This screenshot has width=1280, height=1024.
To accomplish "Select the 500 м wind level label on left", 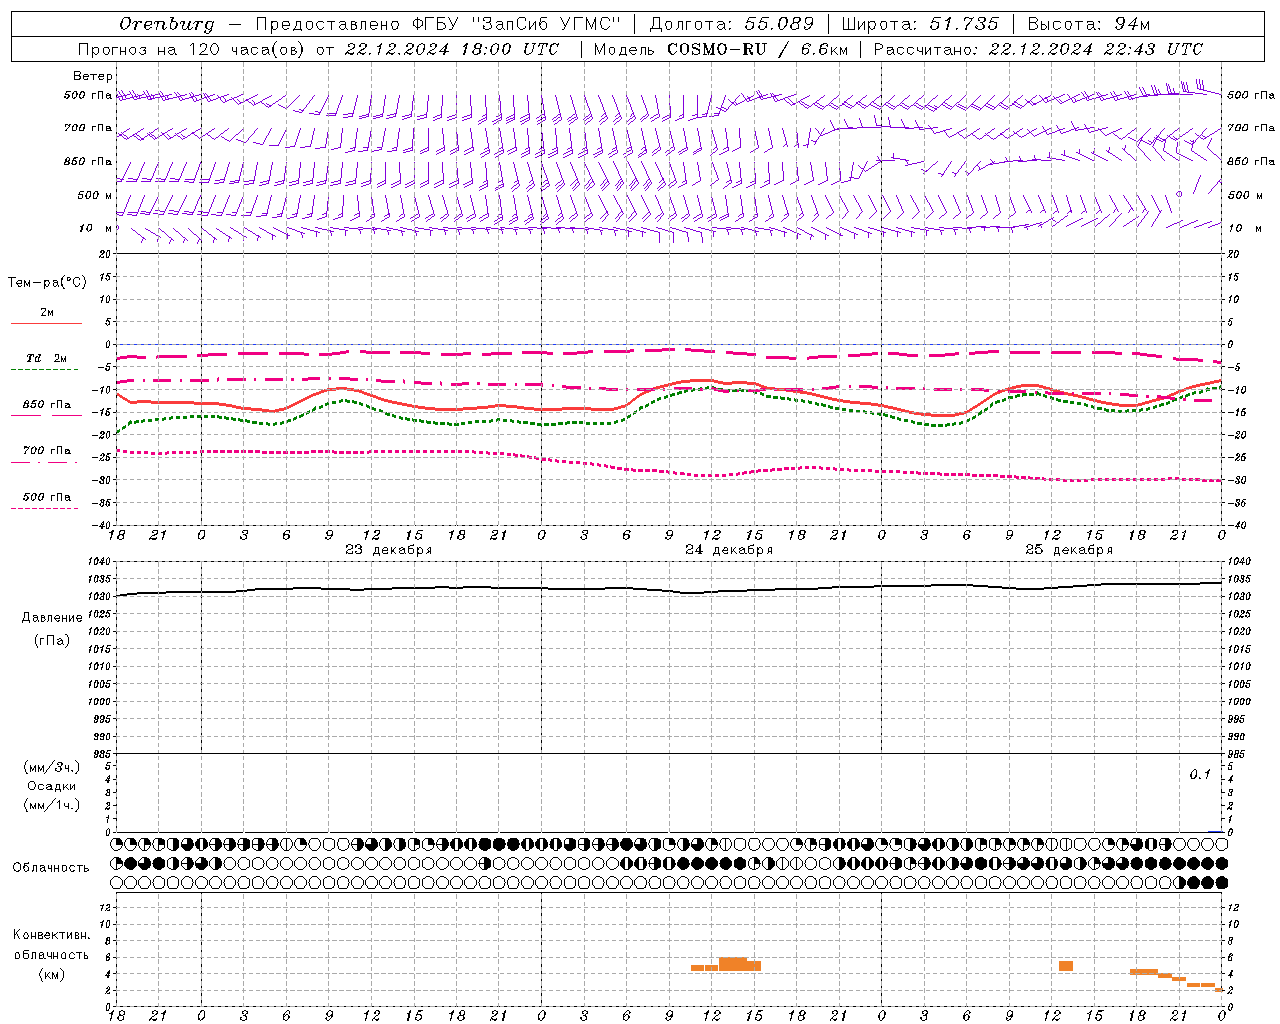I will tap(94, 195).
